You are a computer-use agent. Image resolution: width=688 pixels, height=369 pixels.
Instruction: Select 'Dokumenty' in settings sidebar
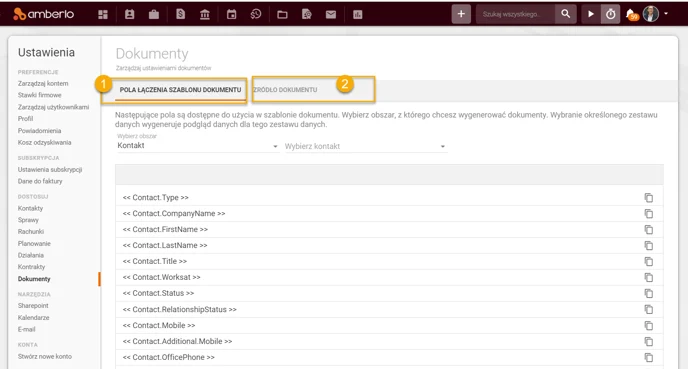pos(34,279)
